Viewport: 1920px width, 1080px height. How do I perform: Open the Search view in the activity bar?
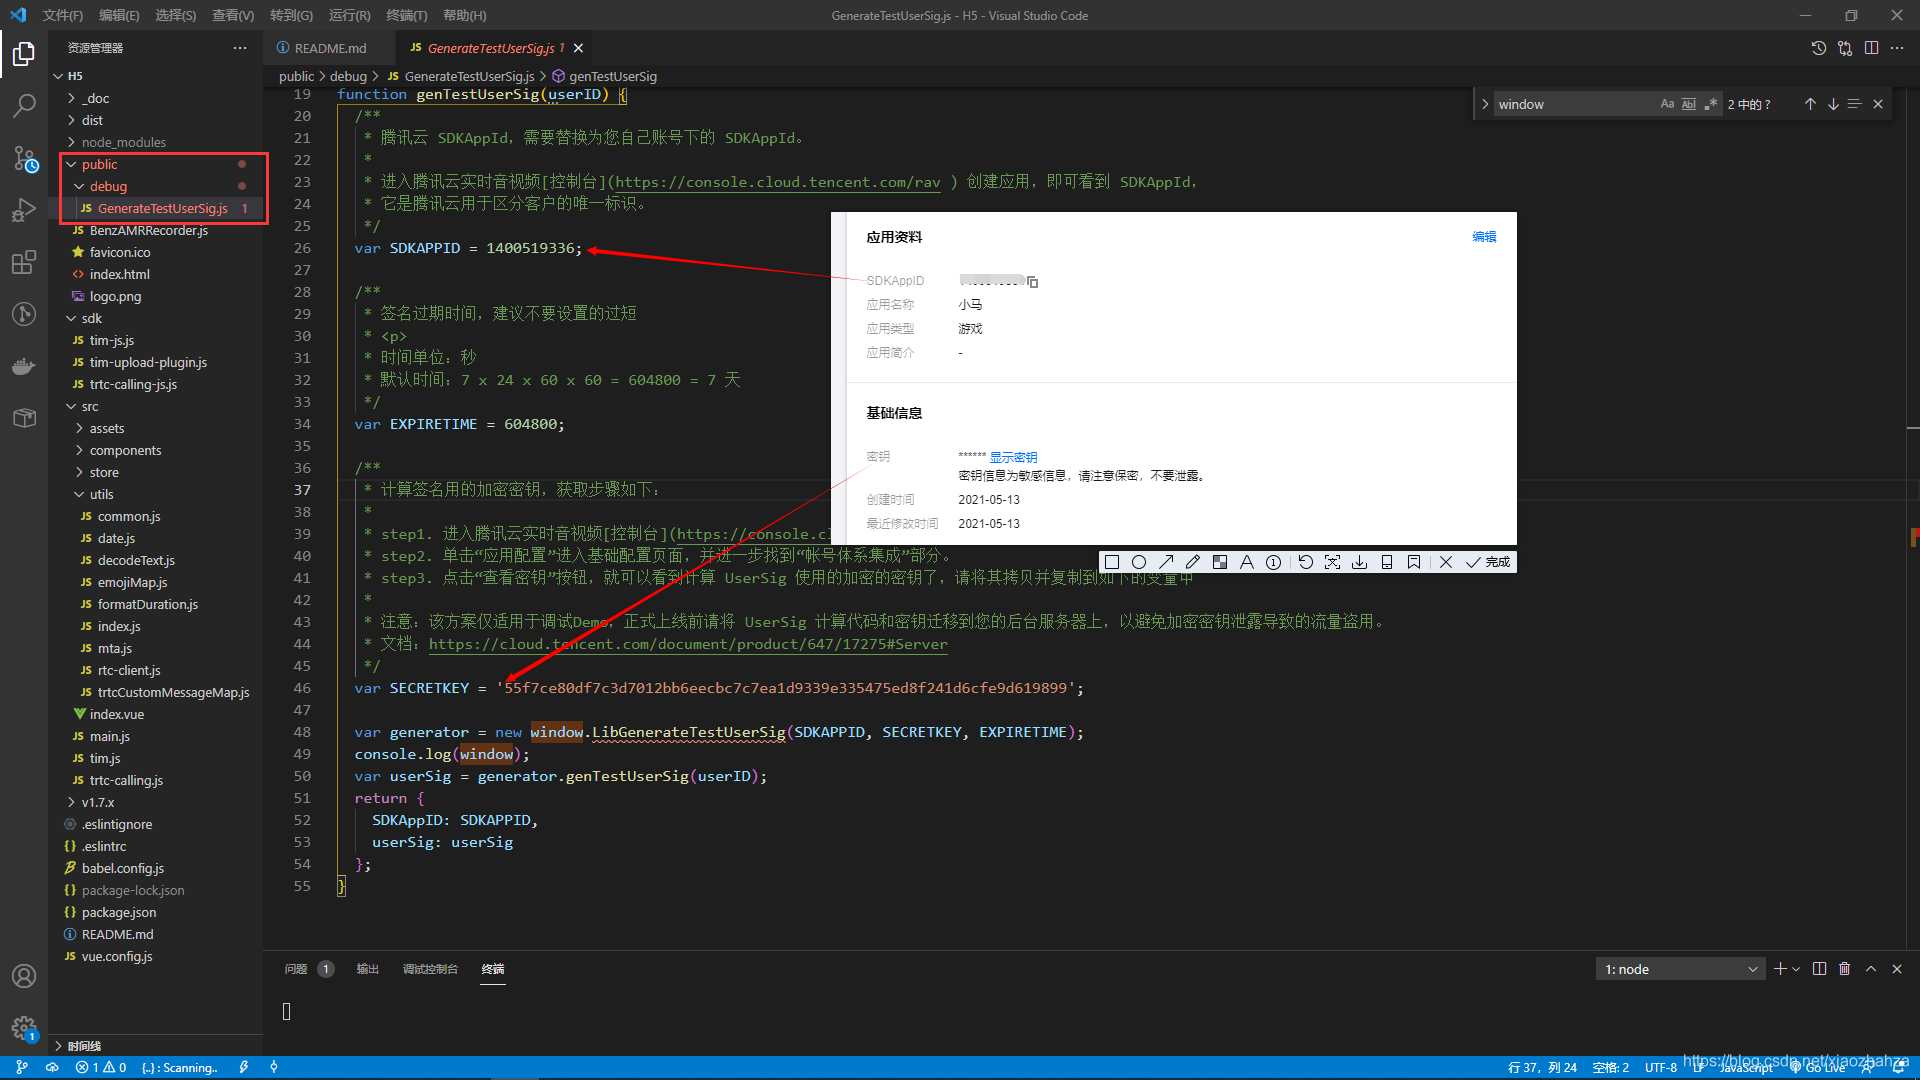coord(24,105)
